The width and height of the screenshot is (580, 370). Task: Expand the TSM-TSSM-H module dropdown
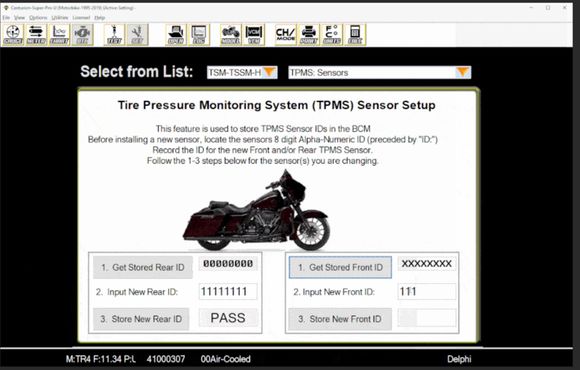coord(242,73)
